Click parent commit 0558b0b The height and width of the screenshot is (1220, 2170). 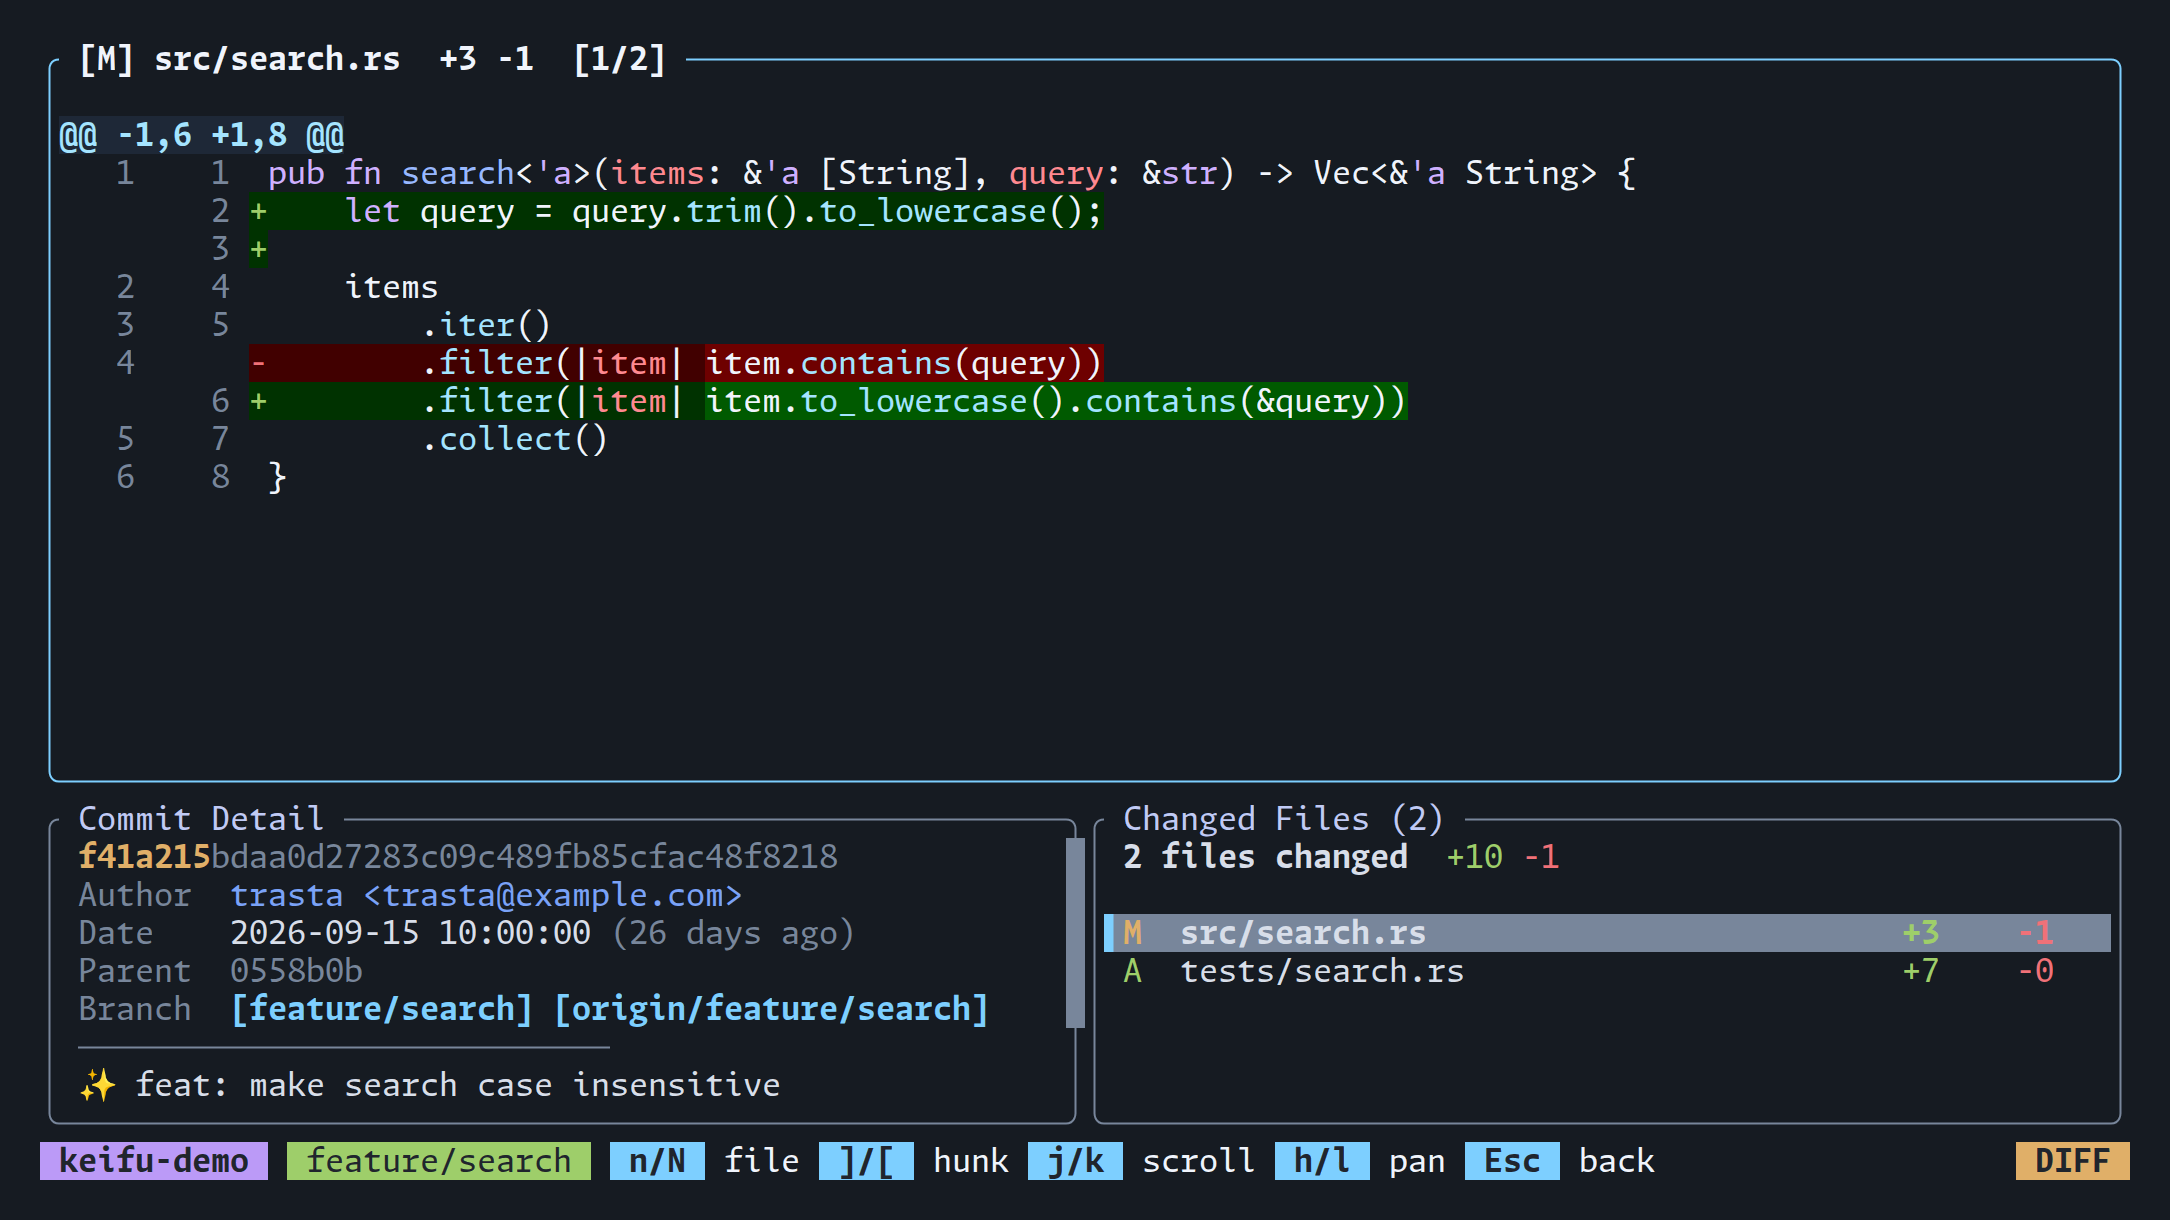[296, 971]
